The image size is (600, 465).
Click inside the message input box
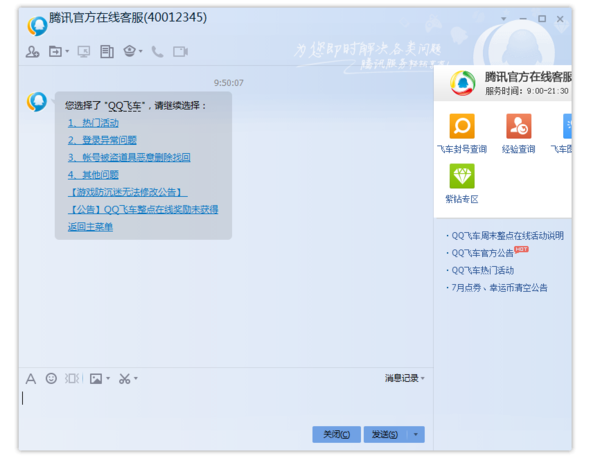pyautogui.click(x=226, y=406)
